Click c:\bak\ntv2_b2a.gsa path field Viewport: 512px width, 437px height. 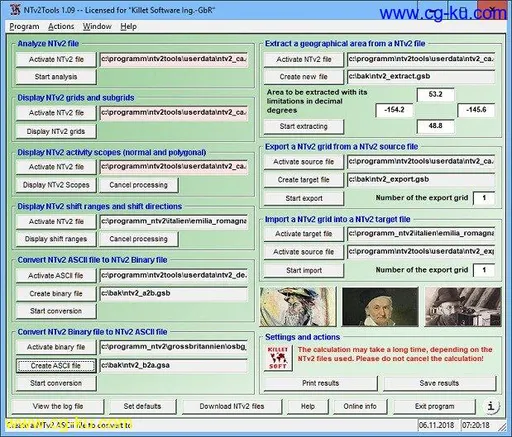click(174, 366)
